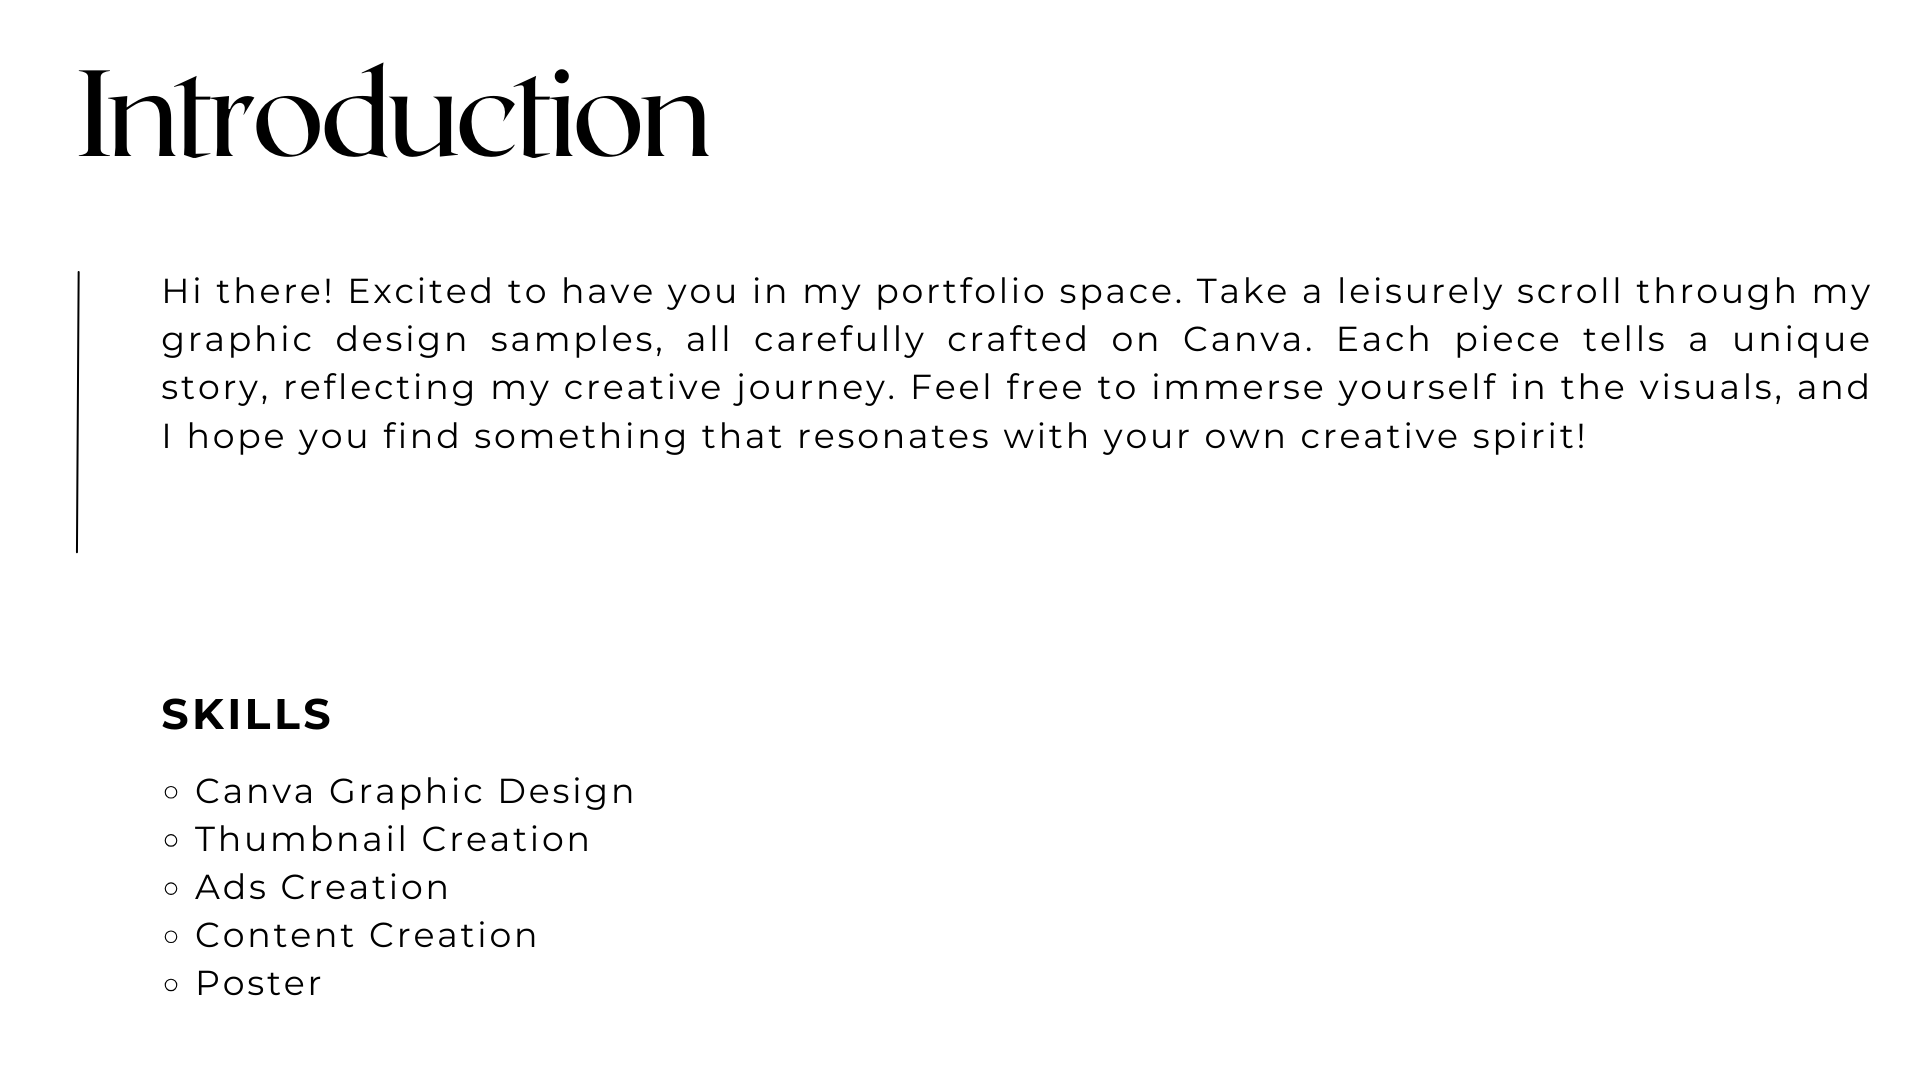Click the Introduction heading
The width and height of the screenshot is (1920, 1080).
[x=394, y=113]
